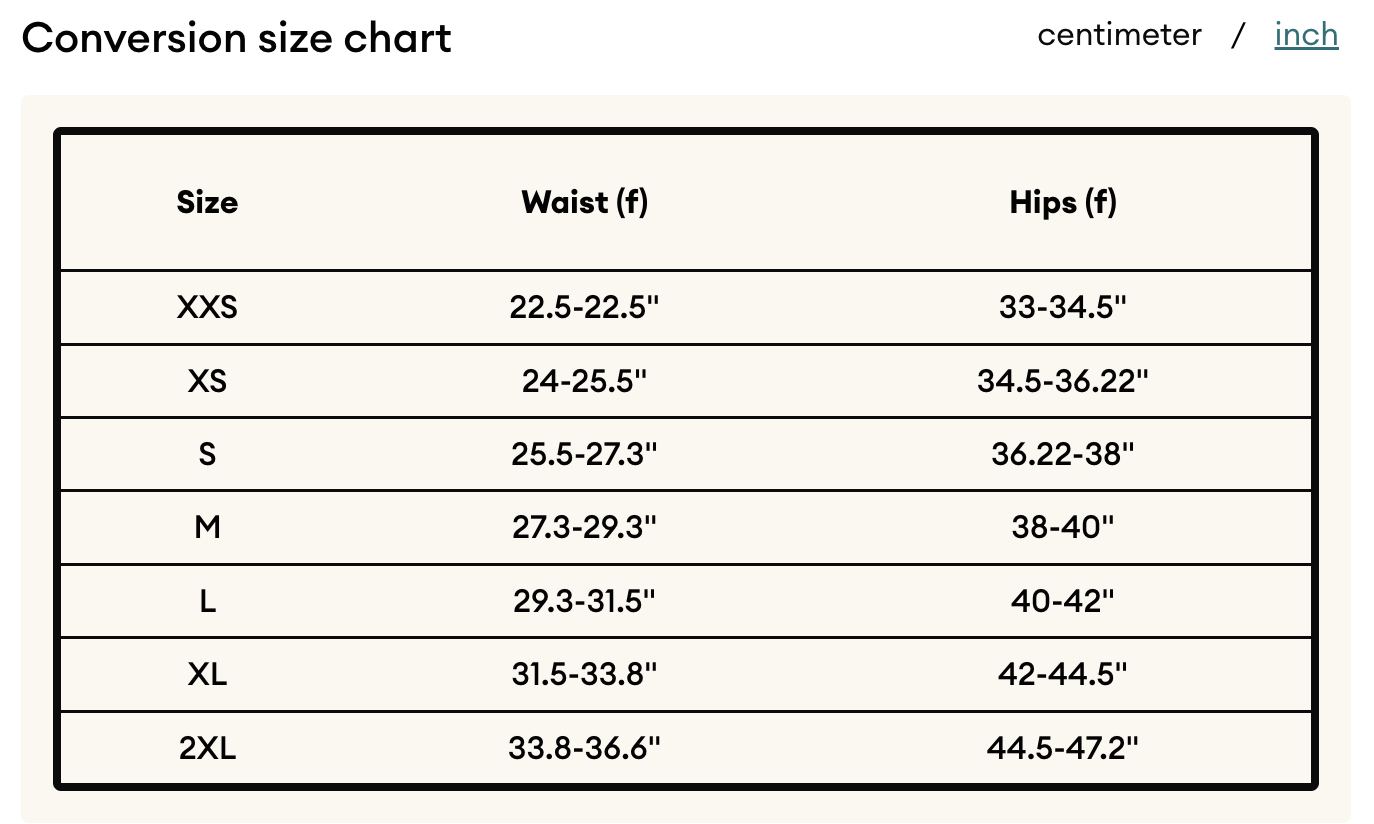Click waist value 31.5-33.8" for XL
Viewport: 1374px width, 824px height.
[585, 674]
